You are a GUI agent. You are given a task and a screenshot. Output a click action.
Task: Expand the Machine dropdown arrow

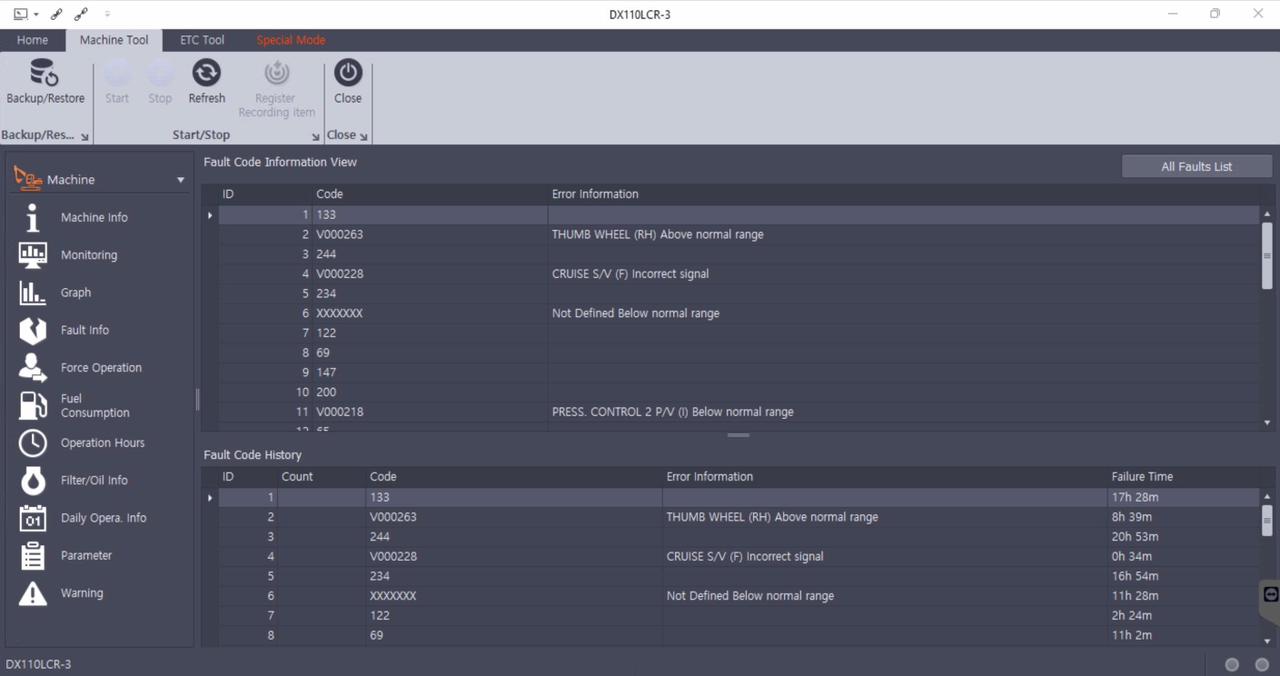point(181,181)
